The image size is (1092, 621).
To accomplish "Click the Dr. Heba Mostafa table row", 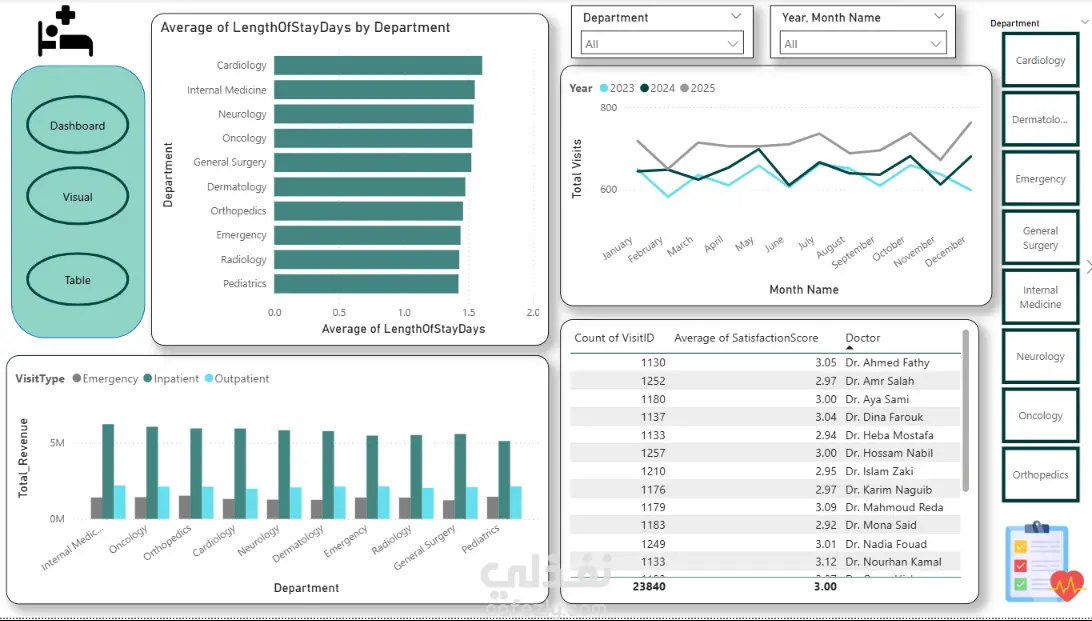I will (x=765, y=435).
